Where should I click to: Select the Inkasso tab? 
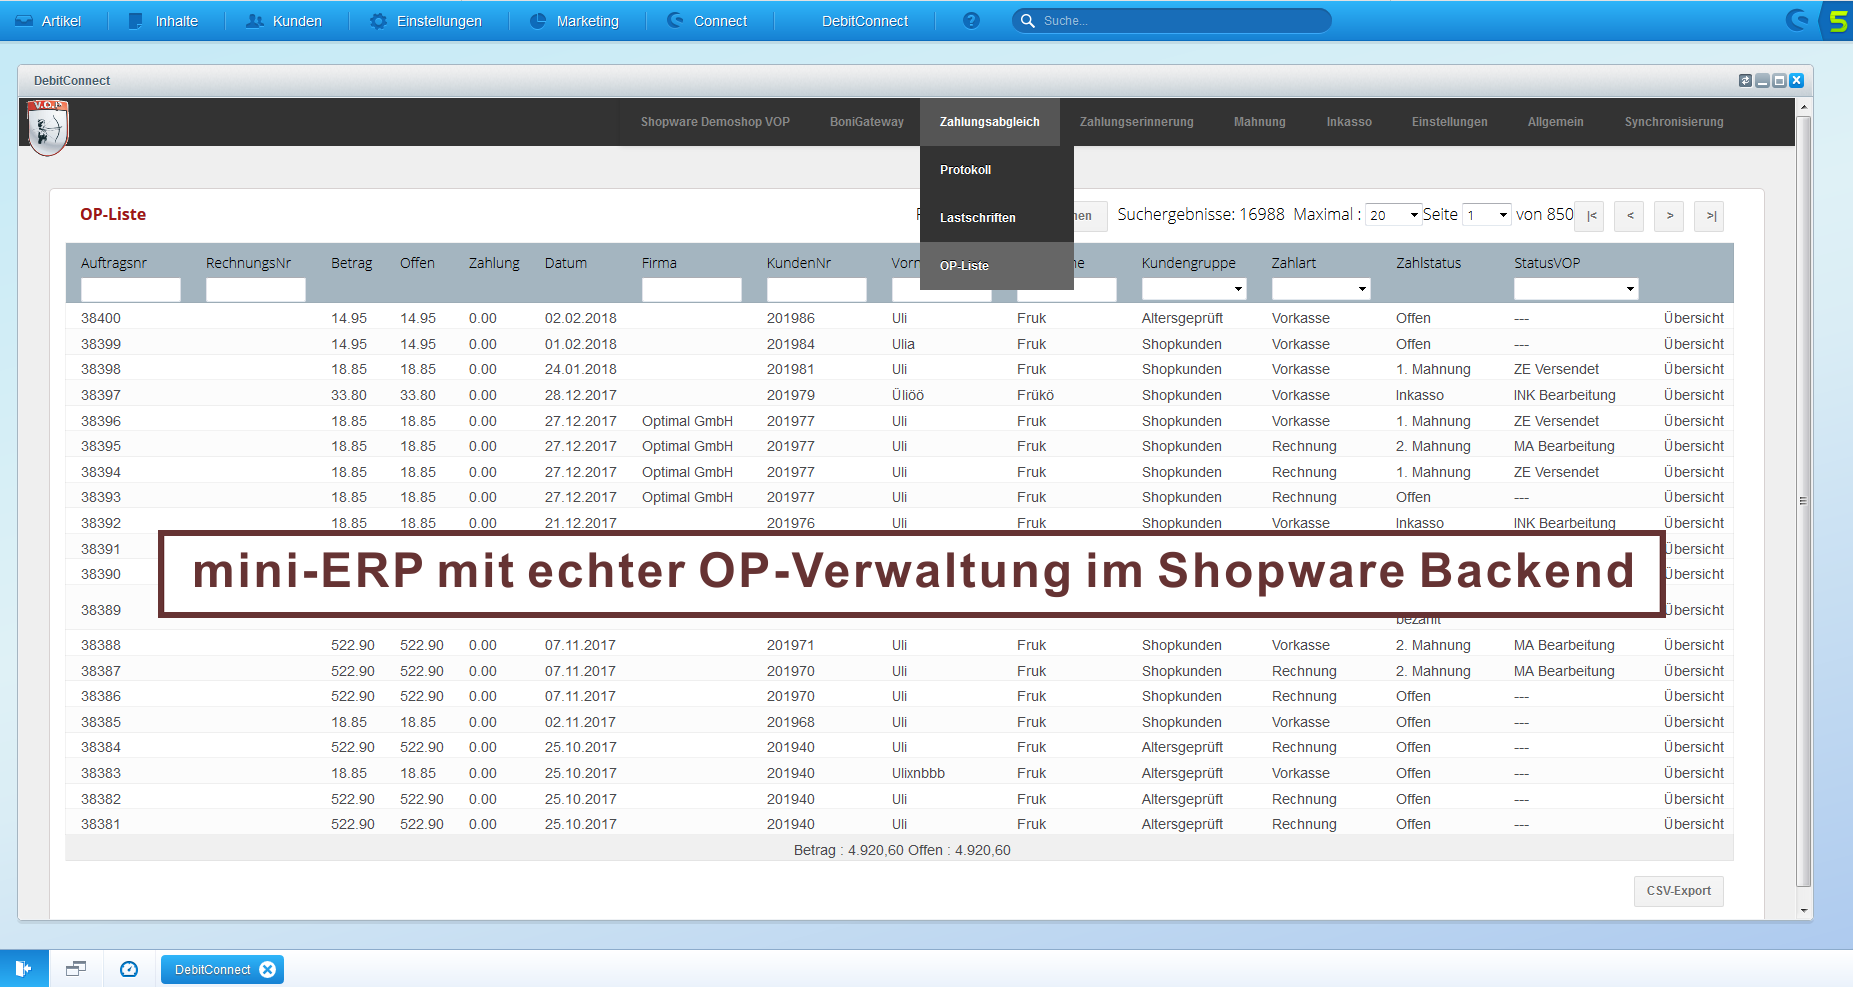pyautogui.click(x=1349, y=122)
